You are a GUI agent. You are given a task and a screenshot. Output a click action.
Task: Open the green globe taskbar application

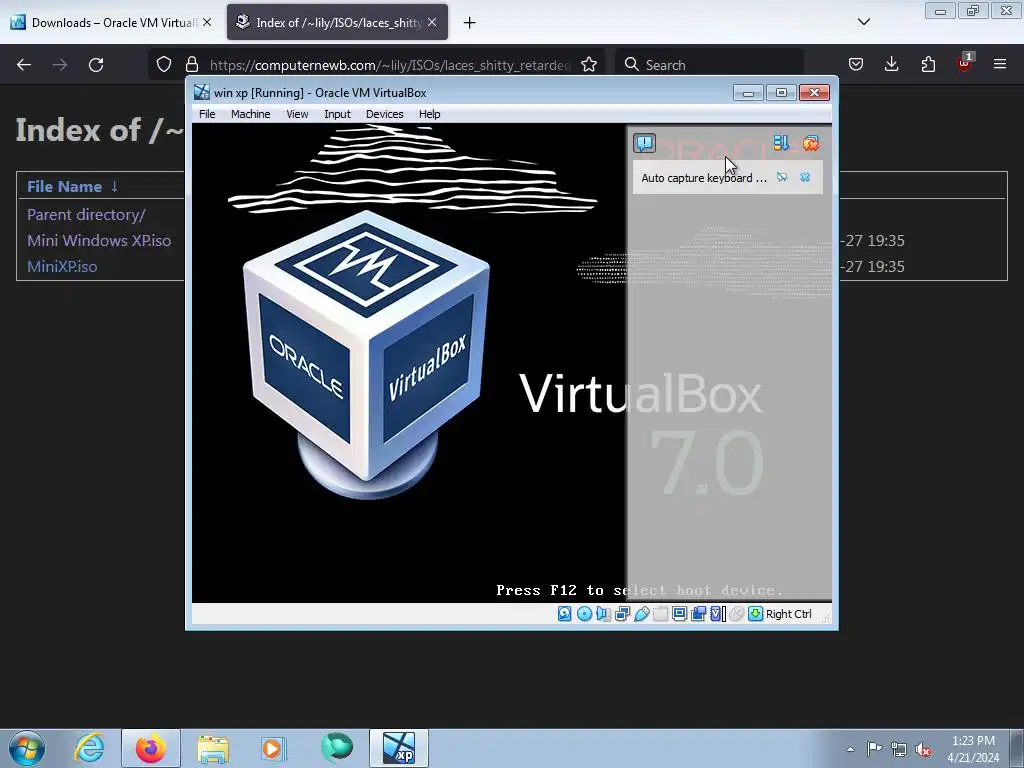336,747
